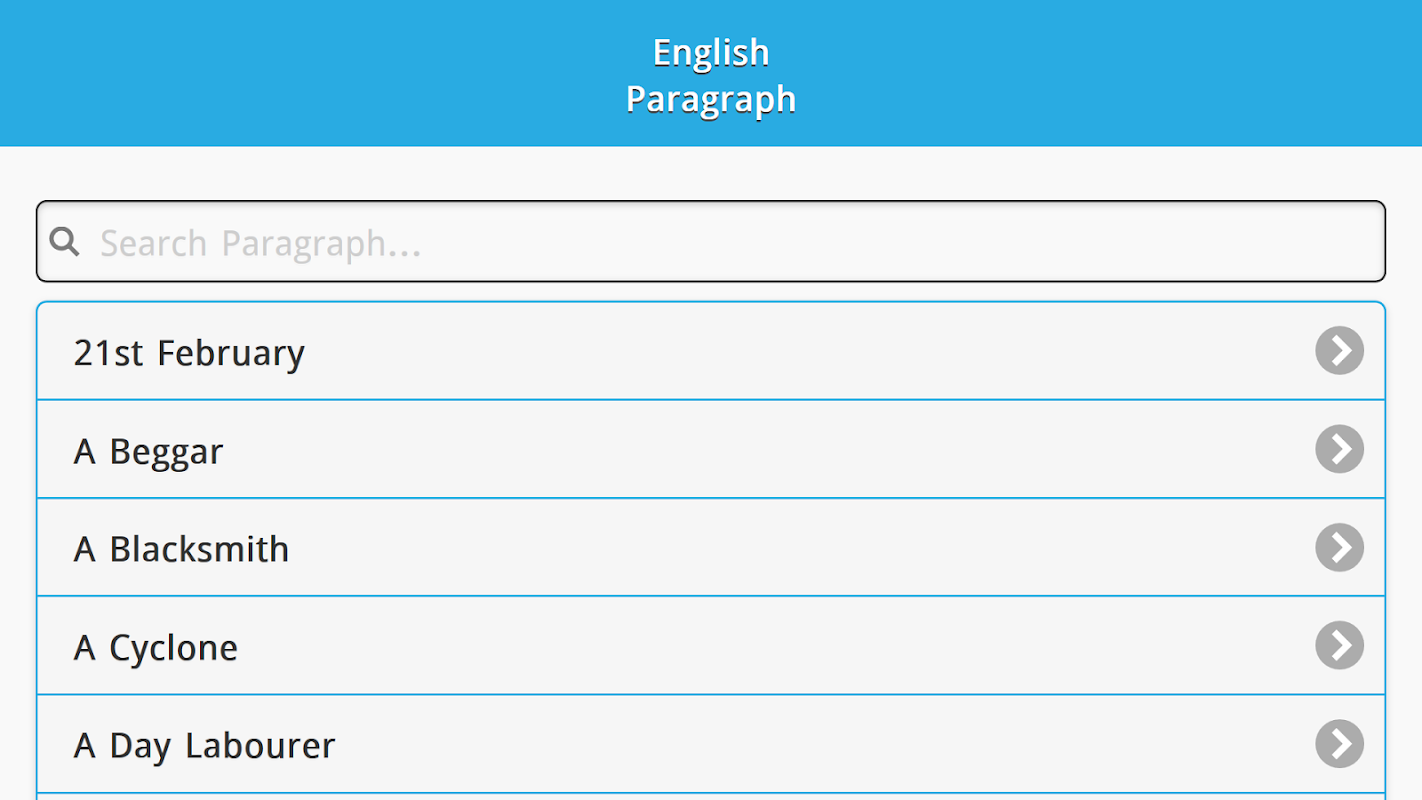Tap the arrow icon for A Day Labourer

[x=1339, y=744]
